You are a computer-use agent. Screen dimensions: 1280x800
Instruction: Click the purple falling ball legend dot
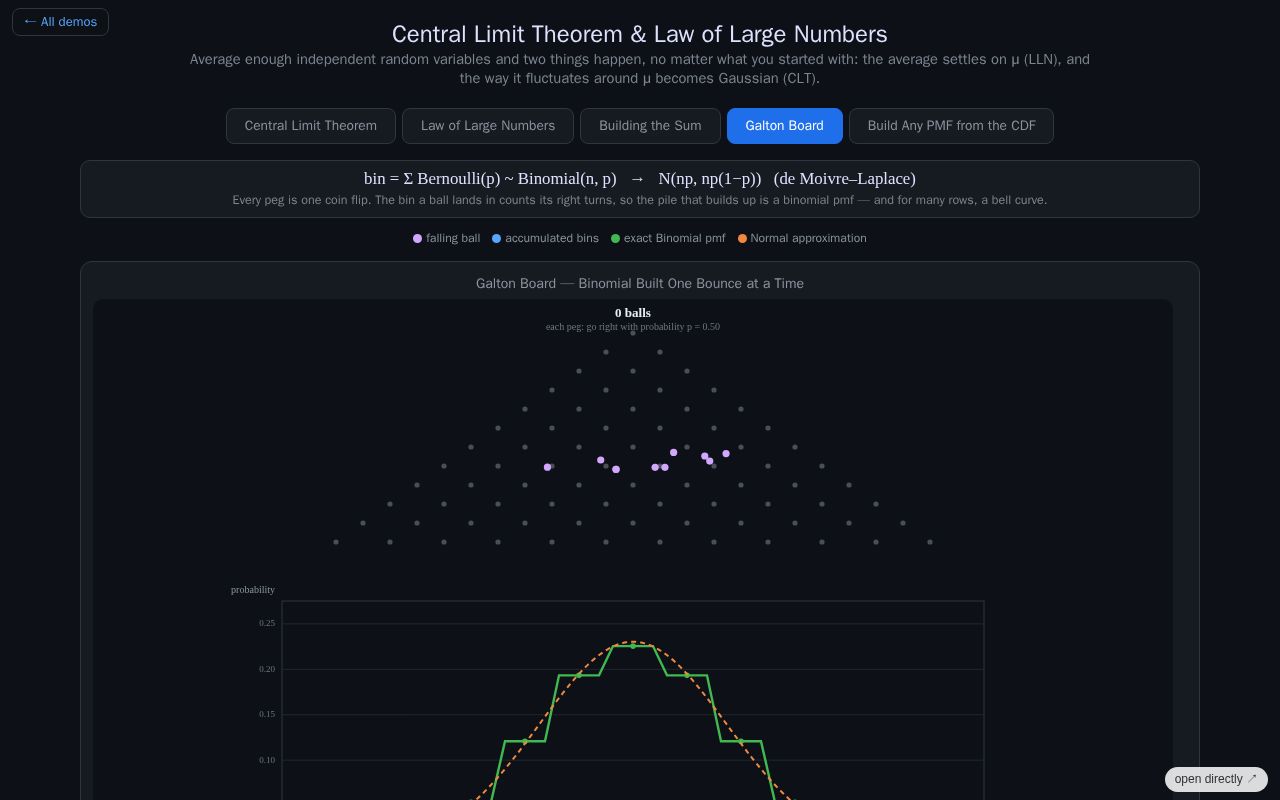[418, 239]
